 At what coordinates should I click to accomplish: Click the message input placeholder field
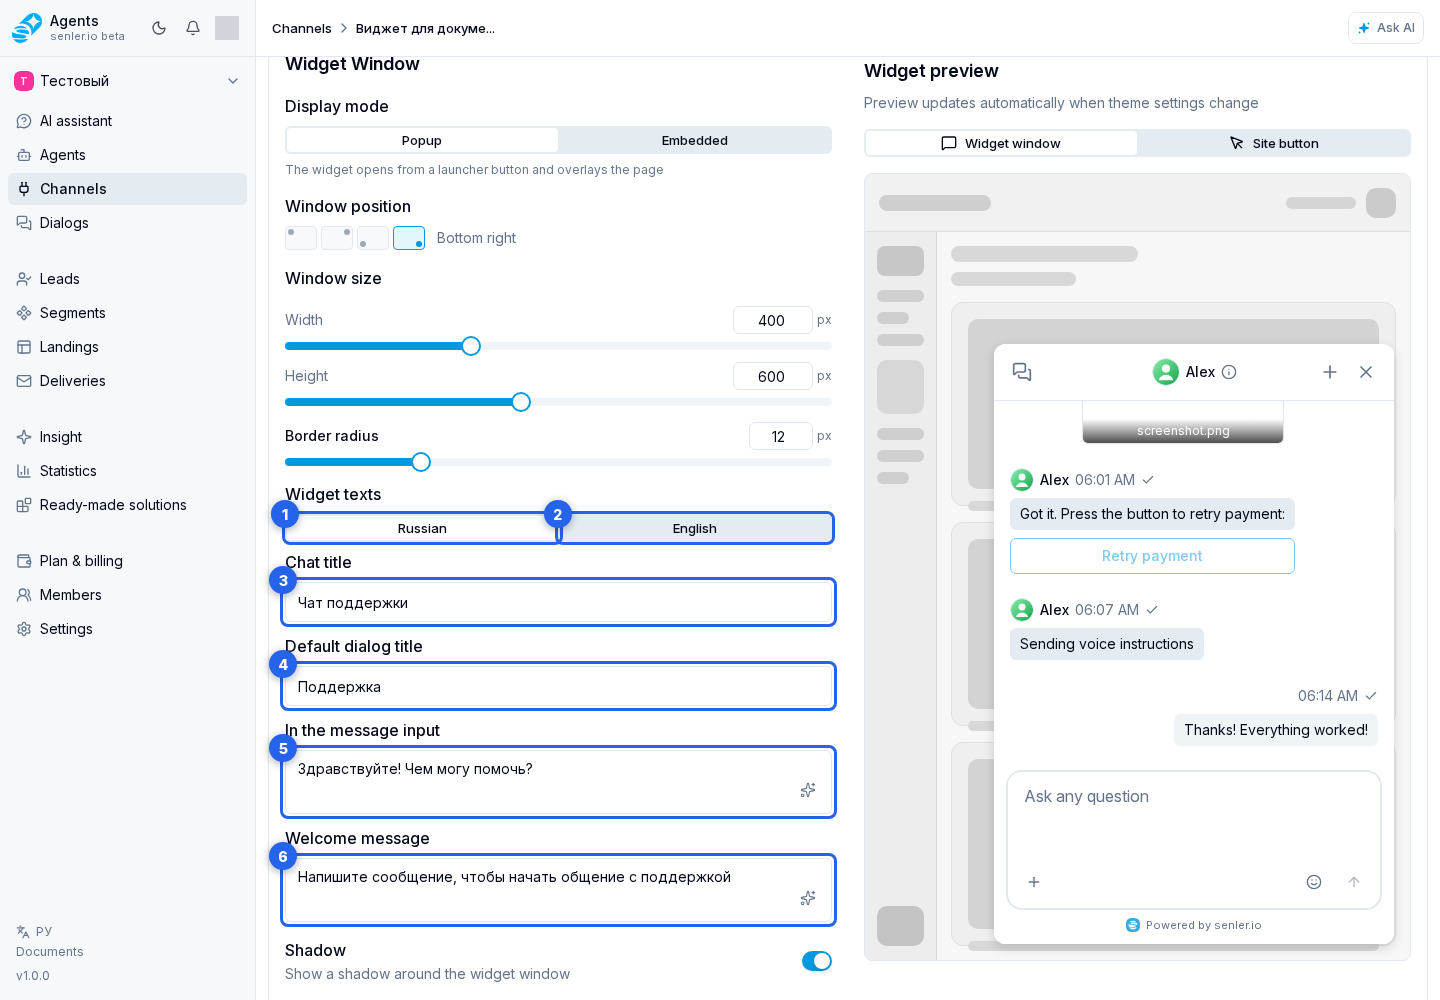[558, 782]
